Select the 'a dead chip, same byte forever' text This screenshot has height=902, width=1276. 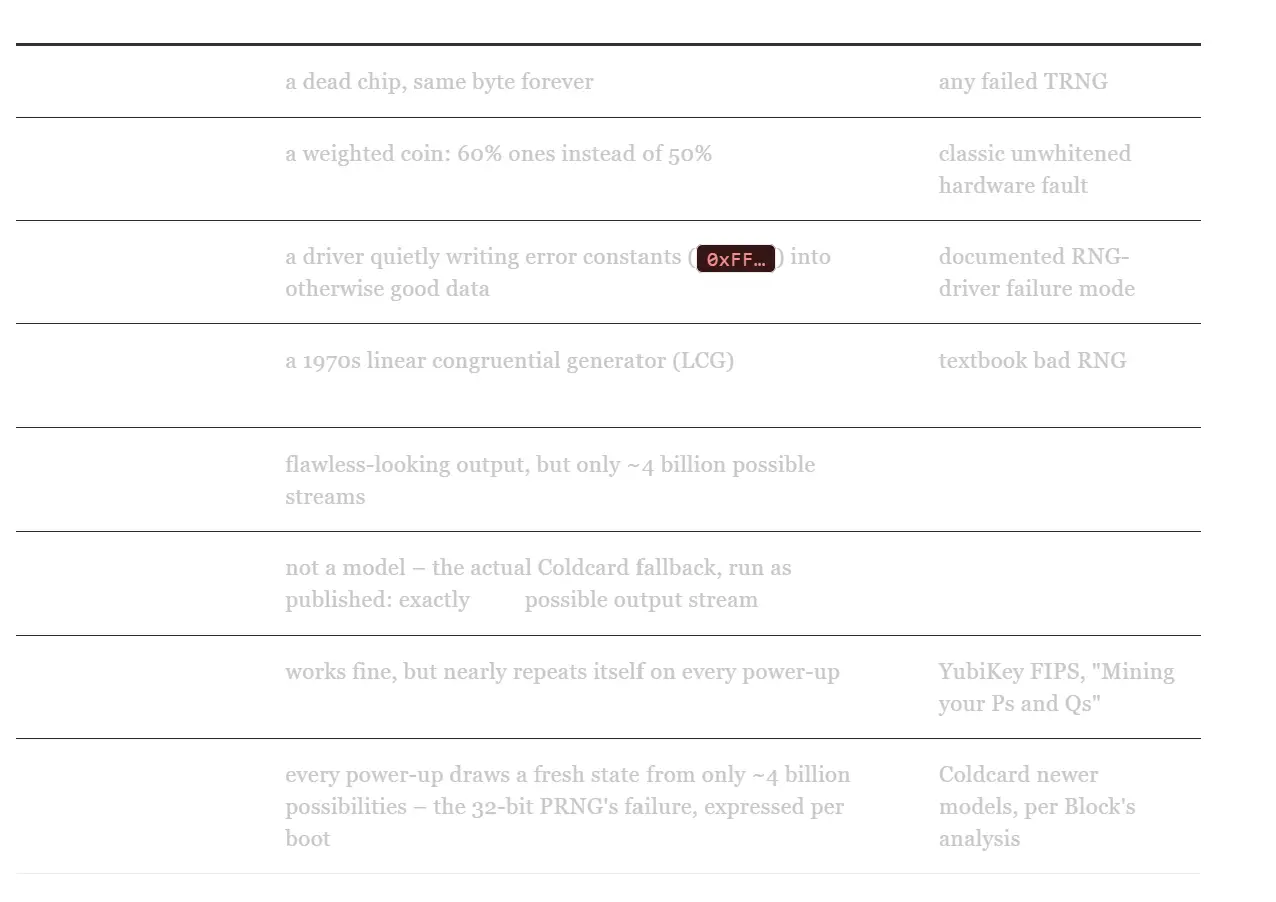point(439,82)
